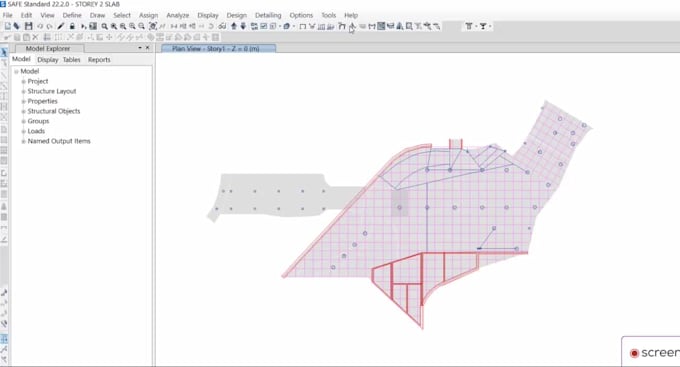Image resolution: width=680 pixels, height=367 pixels.
Task: Expand the Properties tree node
Action: (23, 101)
